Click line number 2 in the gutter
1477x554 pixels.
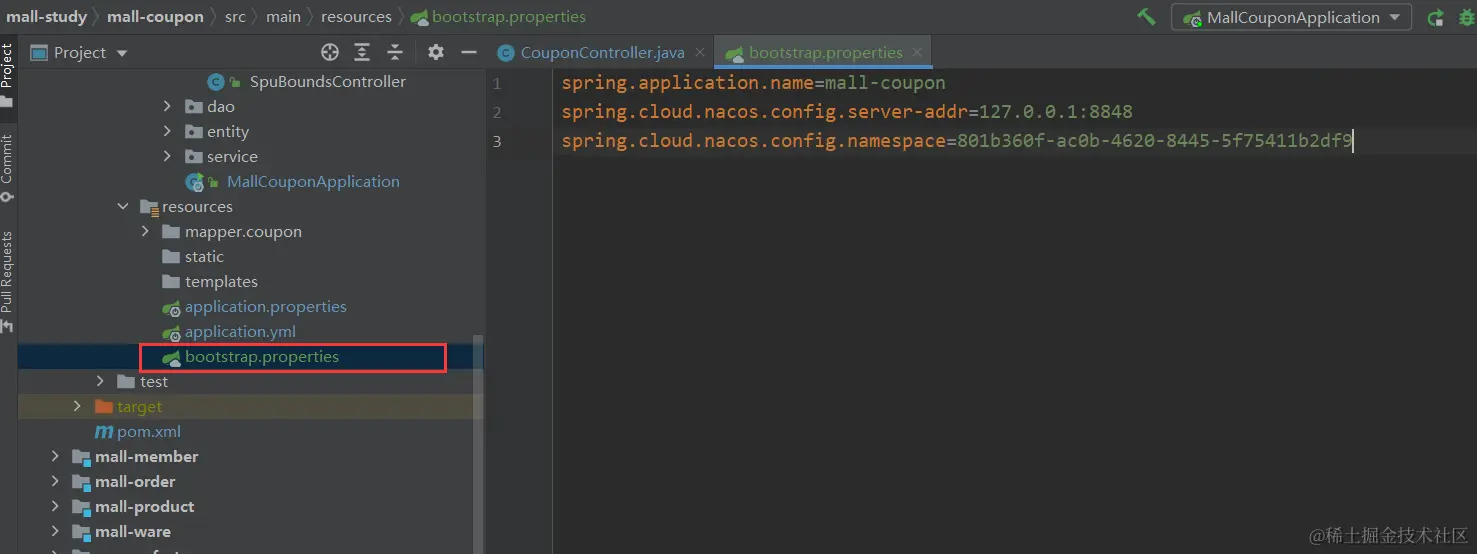[497, 112]
